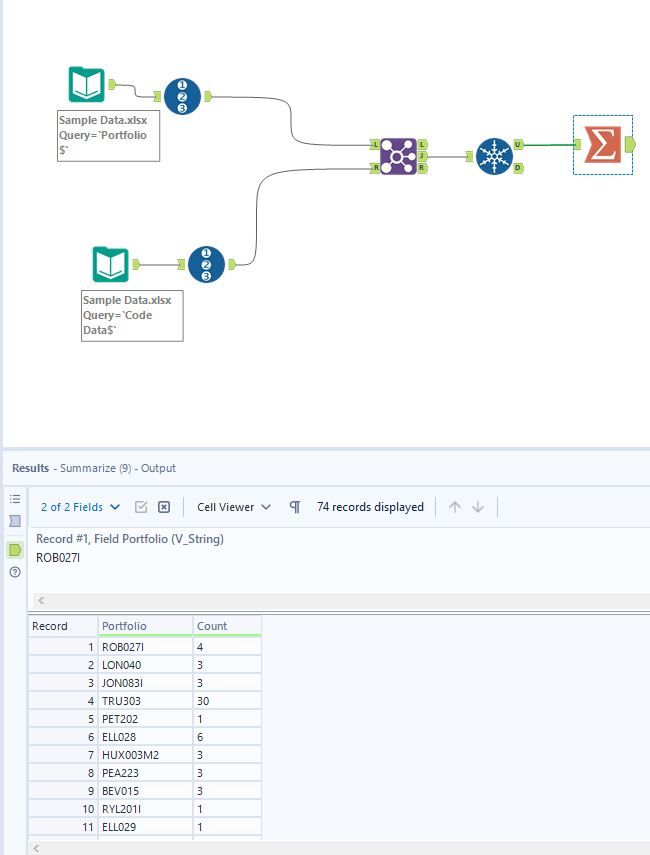Click lower Input Data output anchor
Viewport: 650px width, 855px height.
(x=136, y=264)
